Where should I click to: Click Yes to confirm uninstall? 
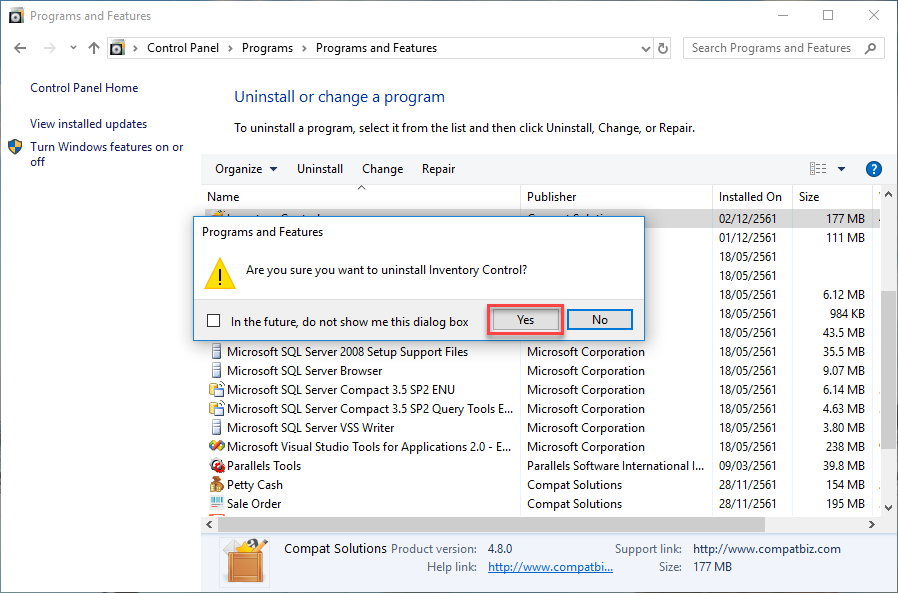pyautogui.click(x=525, y=320)
